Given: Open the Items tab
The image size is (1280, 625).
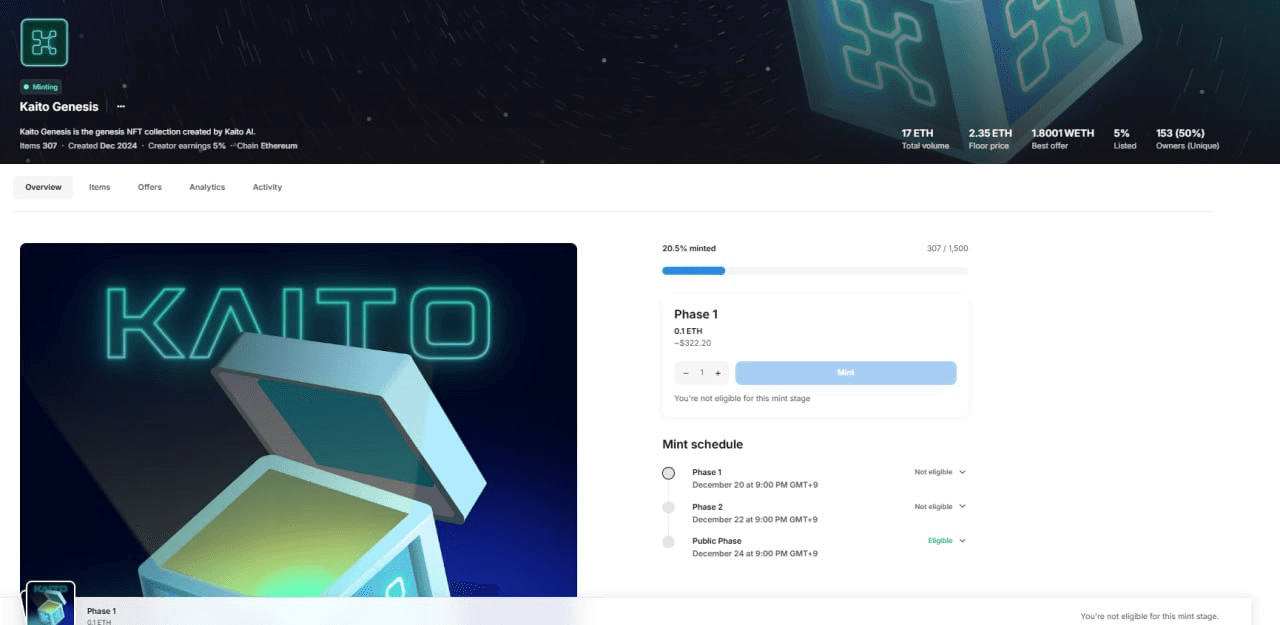Looking at the screenshot, I should pyautogui.click(x=99, y=187).
